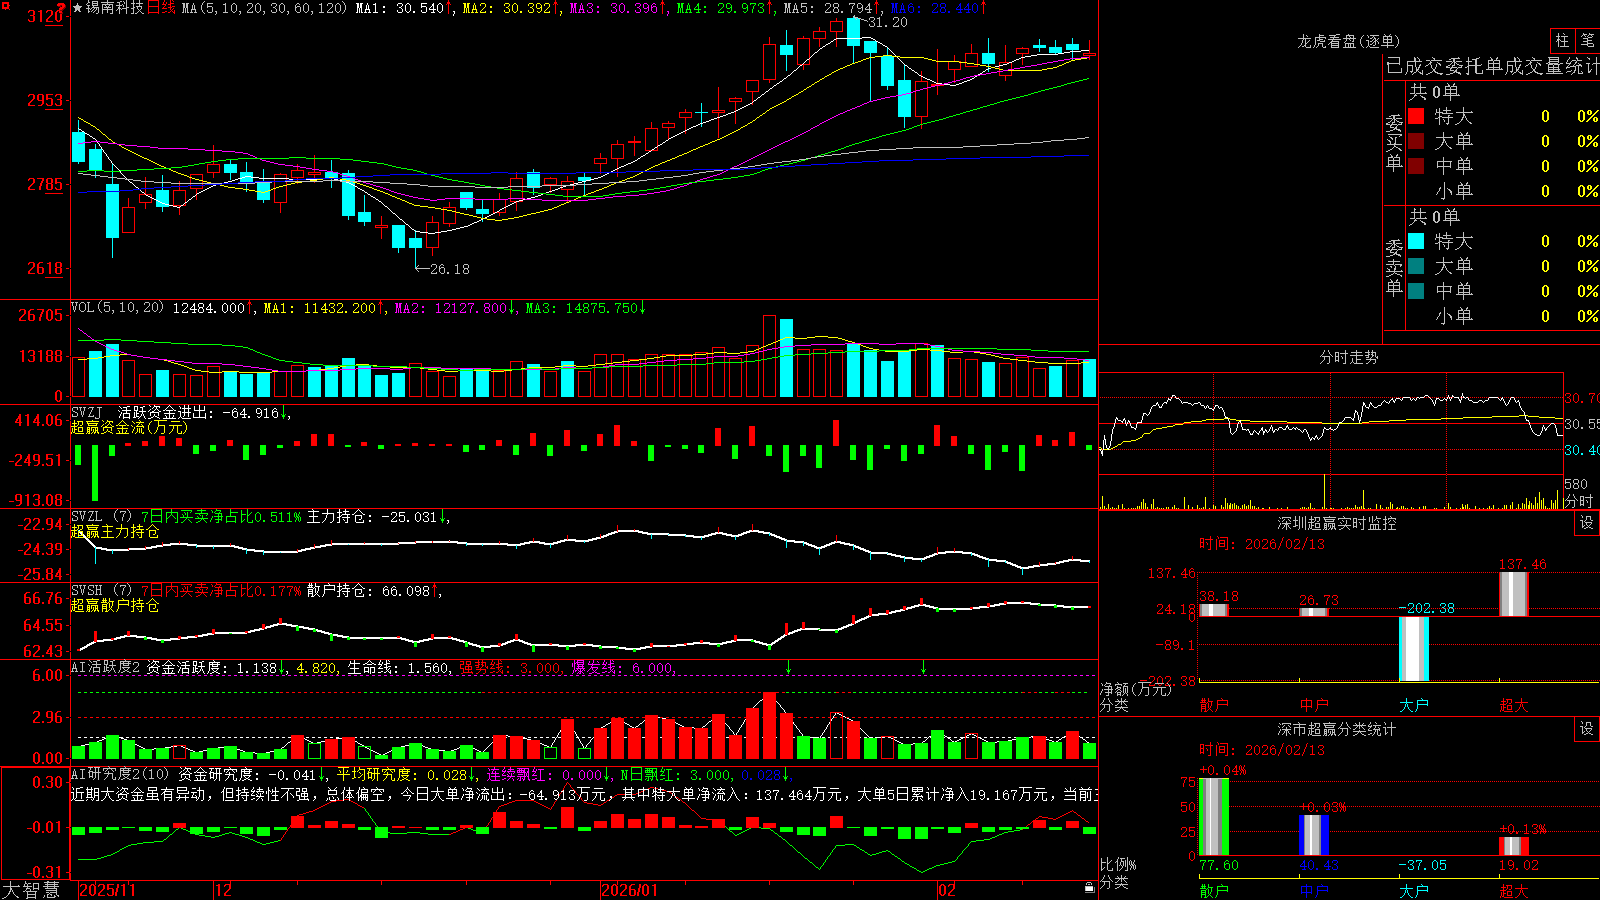Click the 超大 bar labeled 137.46 in 实时监控
This screenshot has height=900, width=1600.
pos(1514,594)
